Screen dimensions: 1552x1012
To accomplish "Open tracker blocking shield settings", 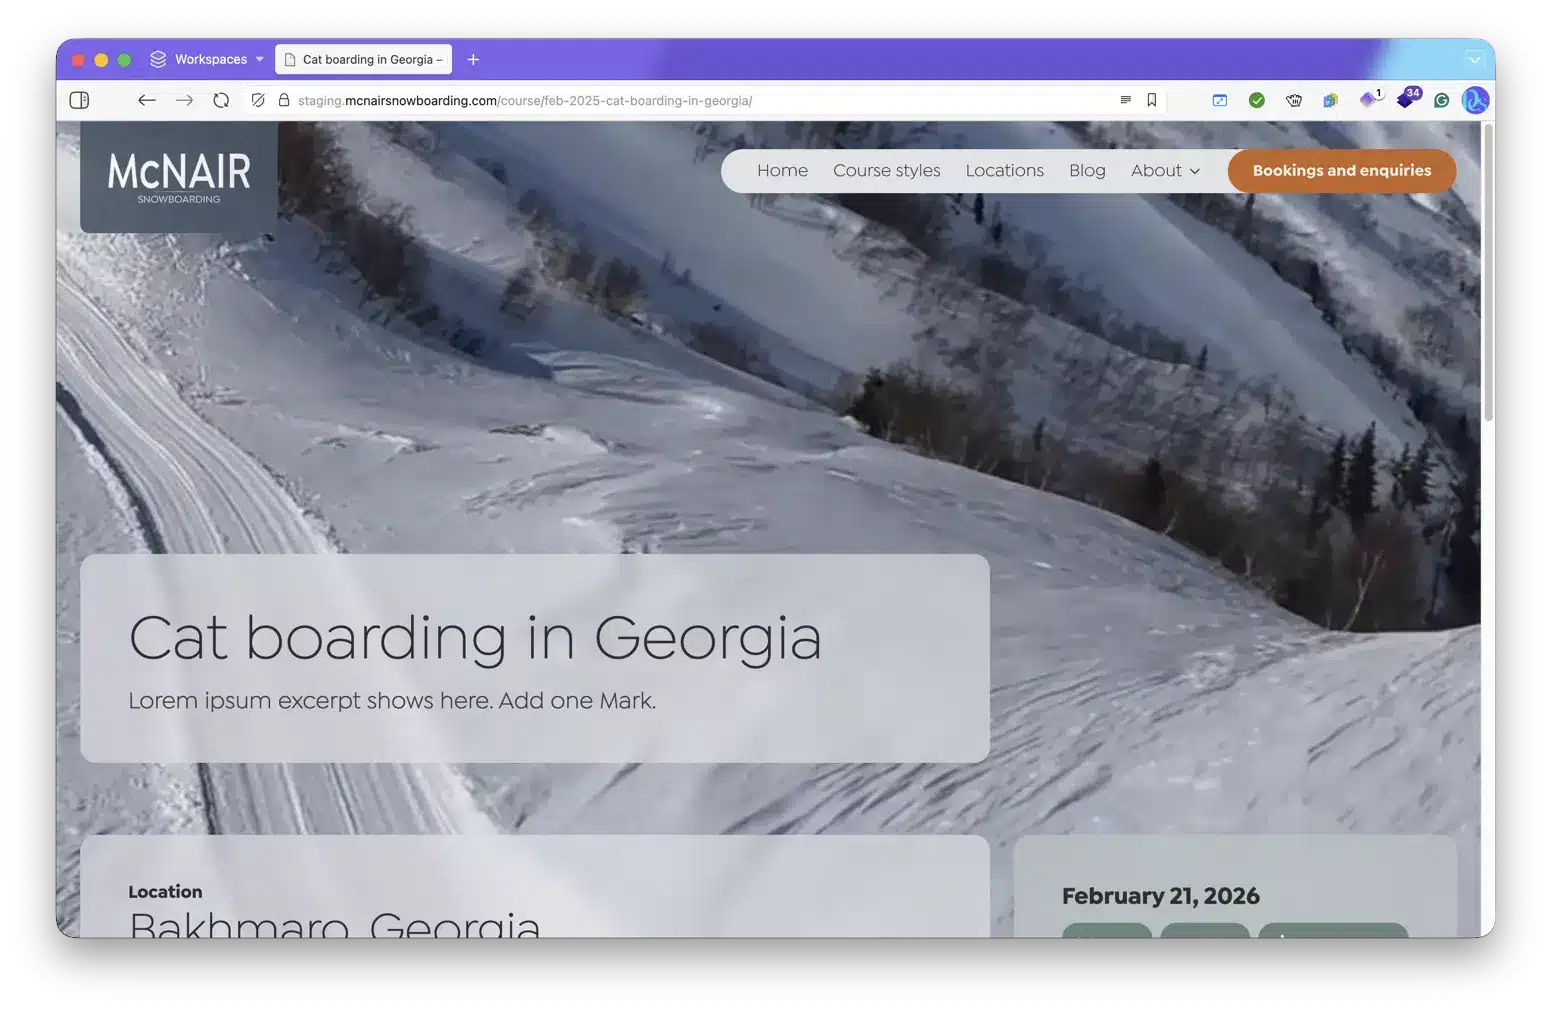I will [x=258, y=100].
